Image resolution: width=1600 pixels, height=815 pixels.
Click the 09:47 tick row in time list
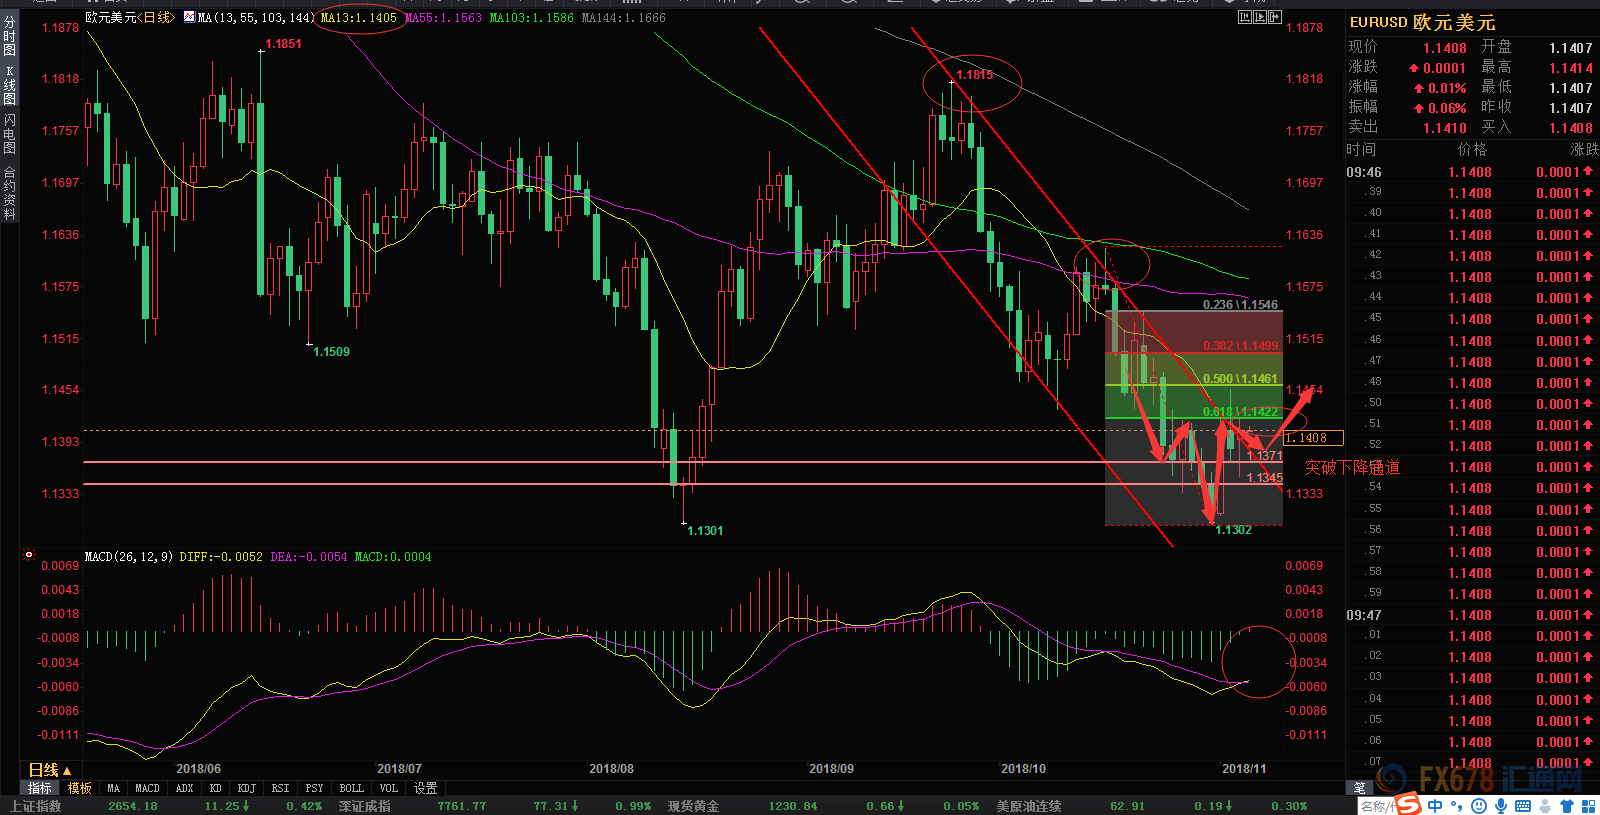1471,615
